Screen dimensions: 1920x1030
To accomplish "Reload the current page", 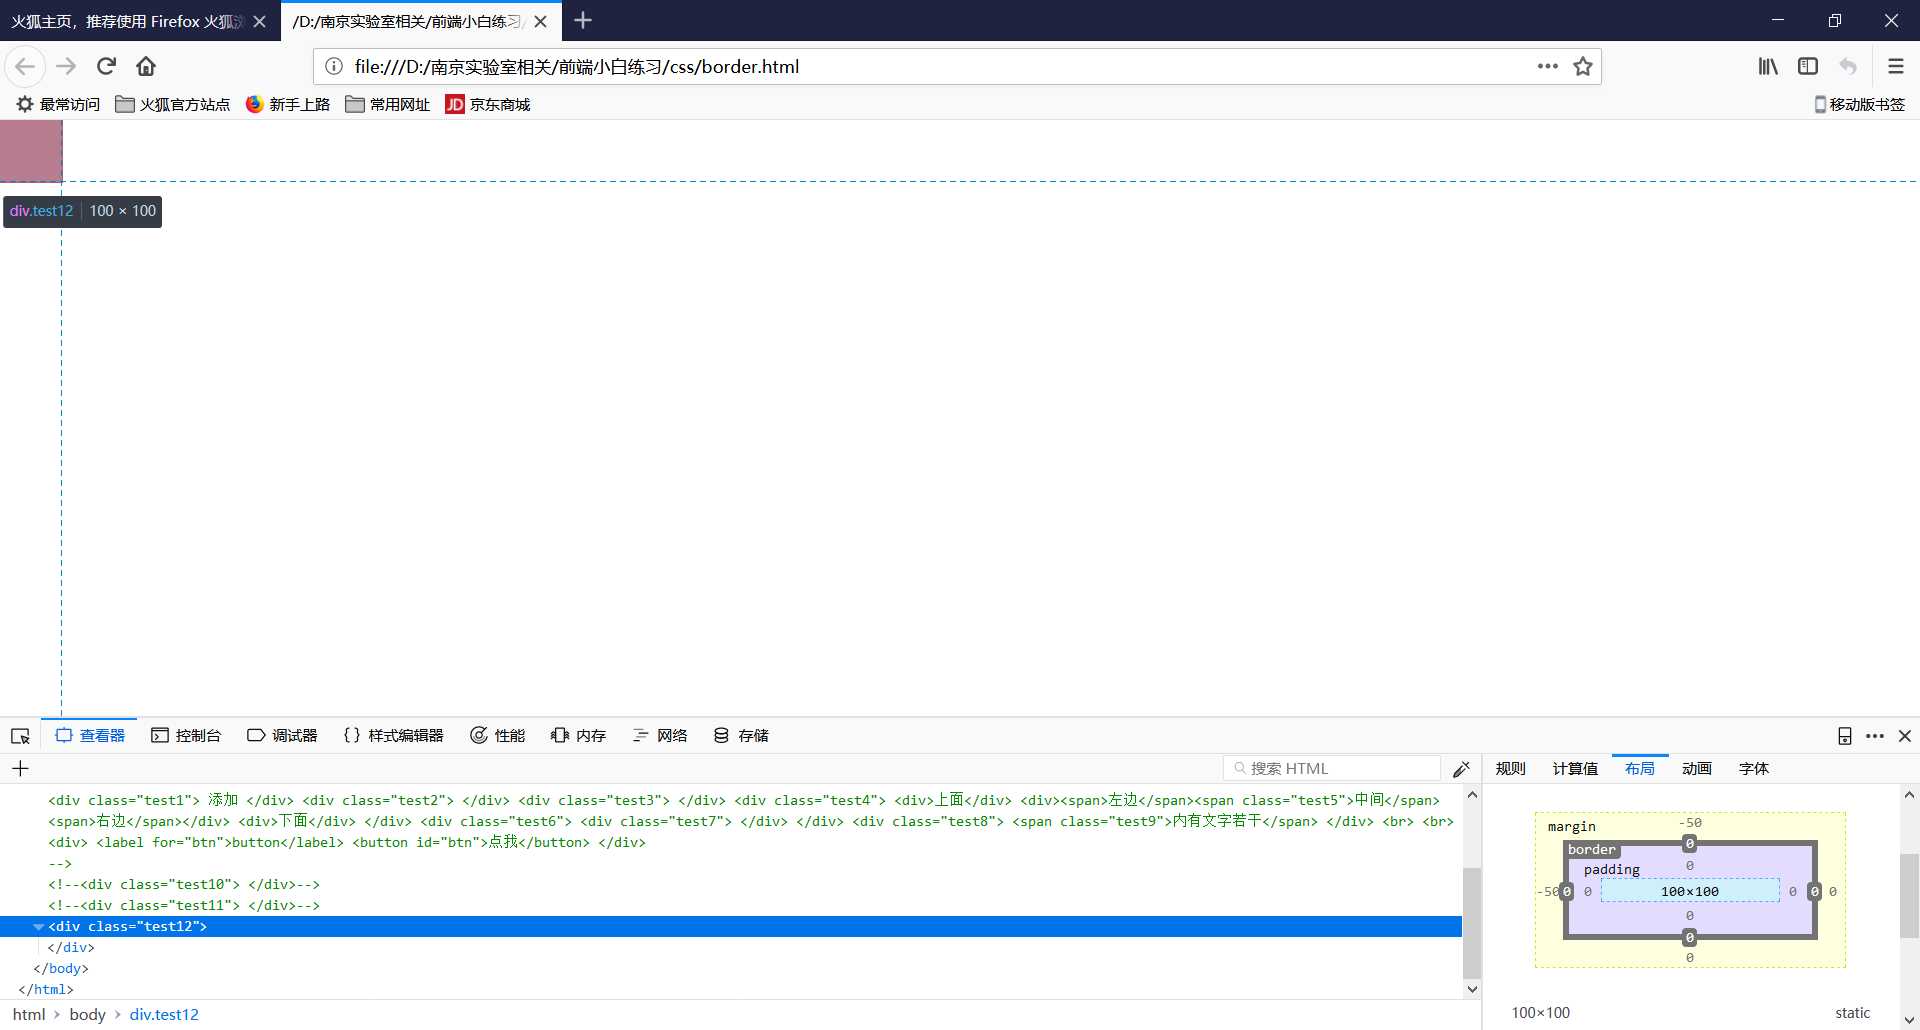I will (106, 66).
